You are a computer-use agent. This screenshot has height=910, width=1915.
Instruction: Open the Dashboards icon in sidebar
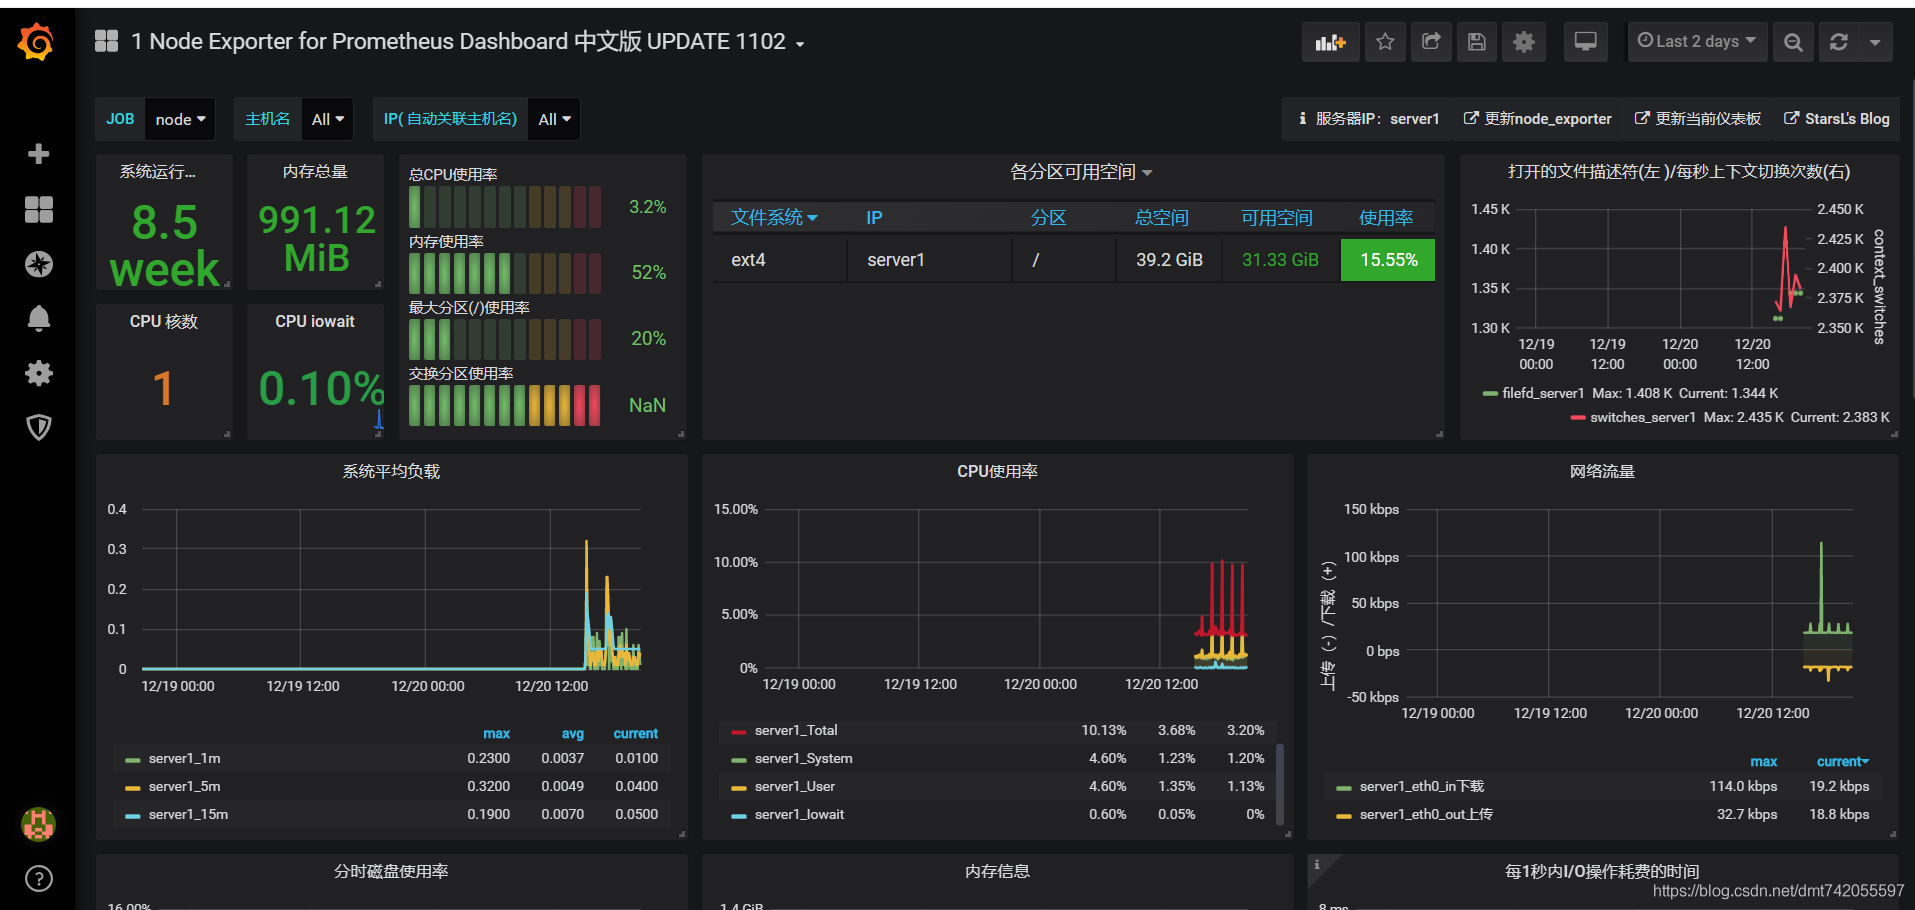[x=38, y=209]
